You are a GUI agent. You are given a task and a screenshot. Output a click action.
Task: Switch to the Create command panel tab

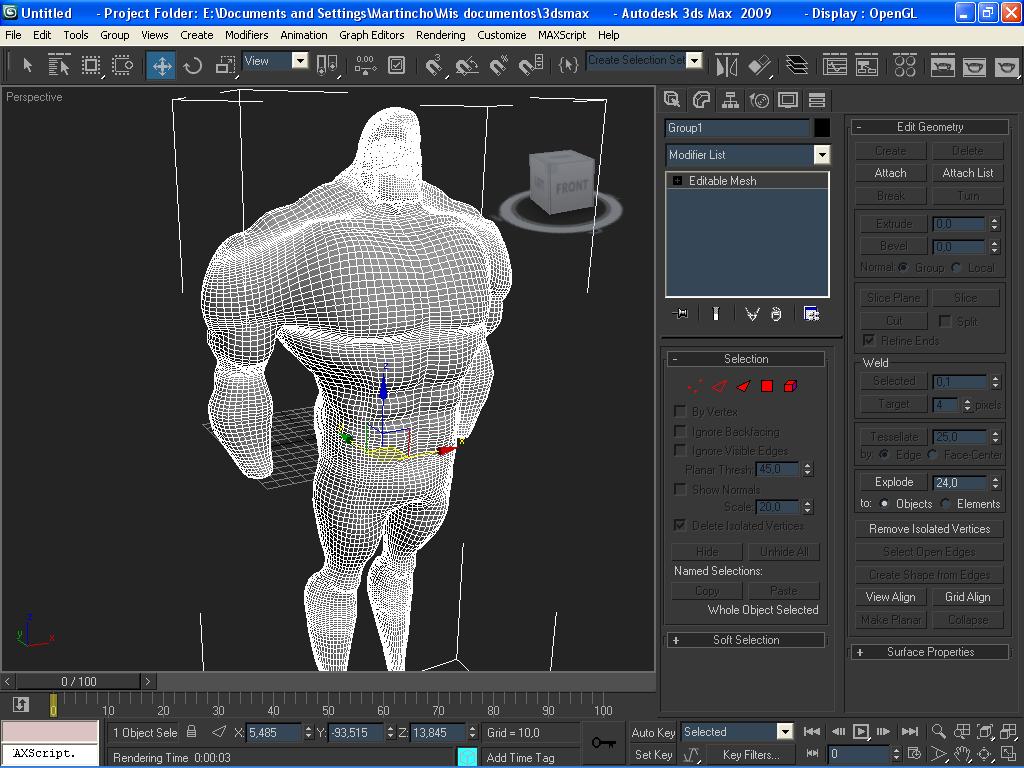click(671, 99)
